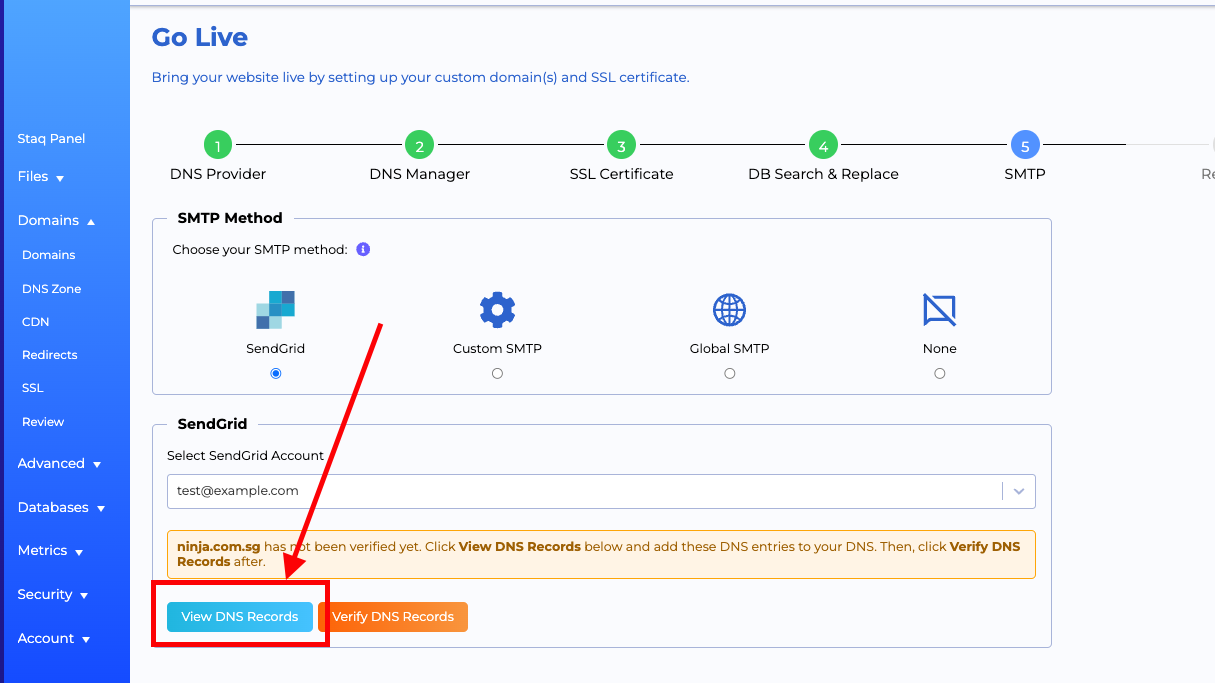Click the DNS Provider step label
The image size is (1215, 683).
[x=218, y=174]
